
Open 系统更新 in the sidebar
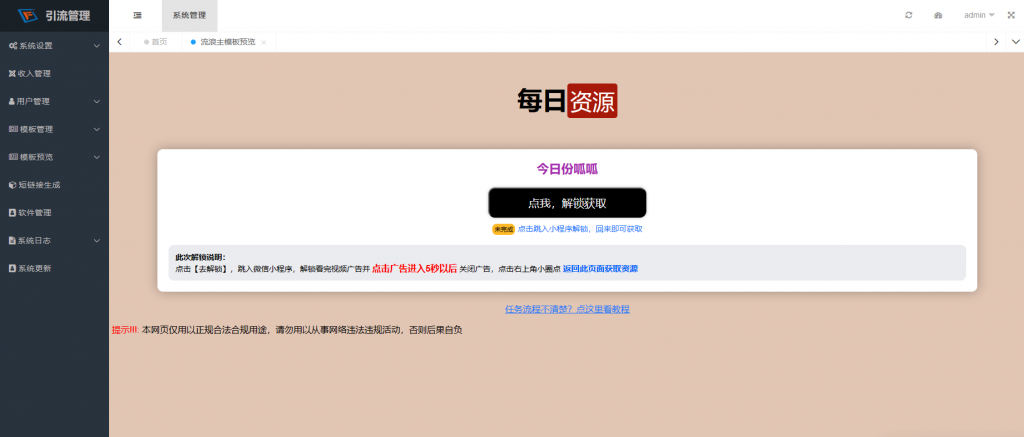[54, 268]
